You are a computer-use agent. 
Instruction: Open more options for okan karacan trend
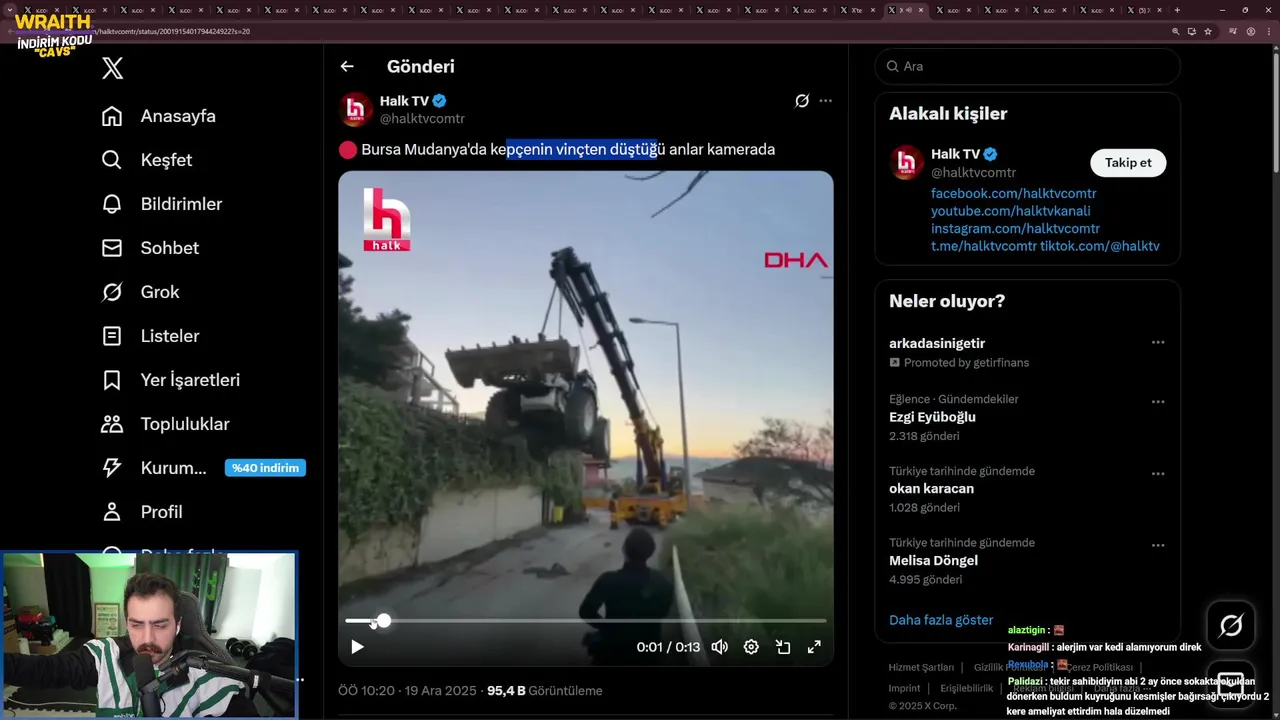[x=1158, y=474]
